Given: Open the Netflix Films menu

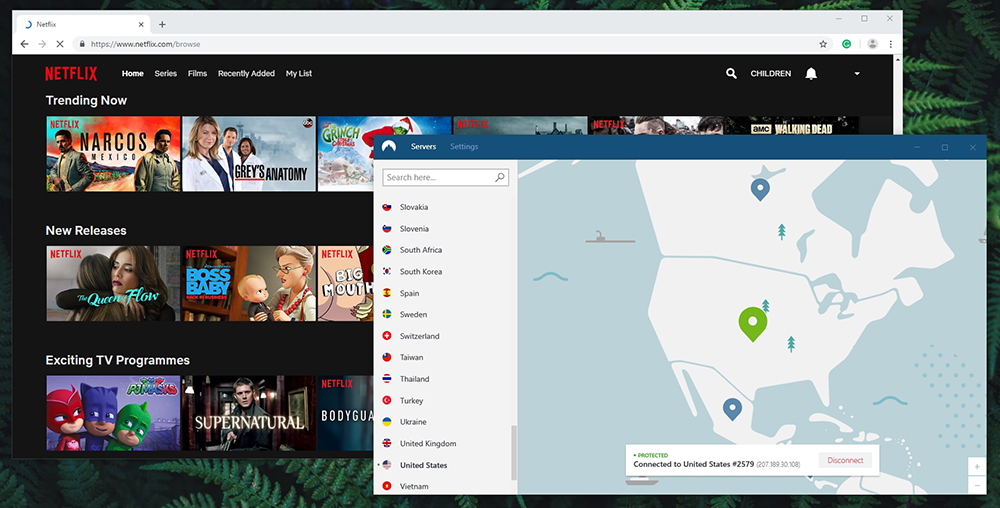Looking at the screenshot, I should pyautogui.click(x=197, y=73).
